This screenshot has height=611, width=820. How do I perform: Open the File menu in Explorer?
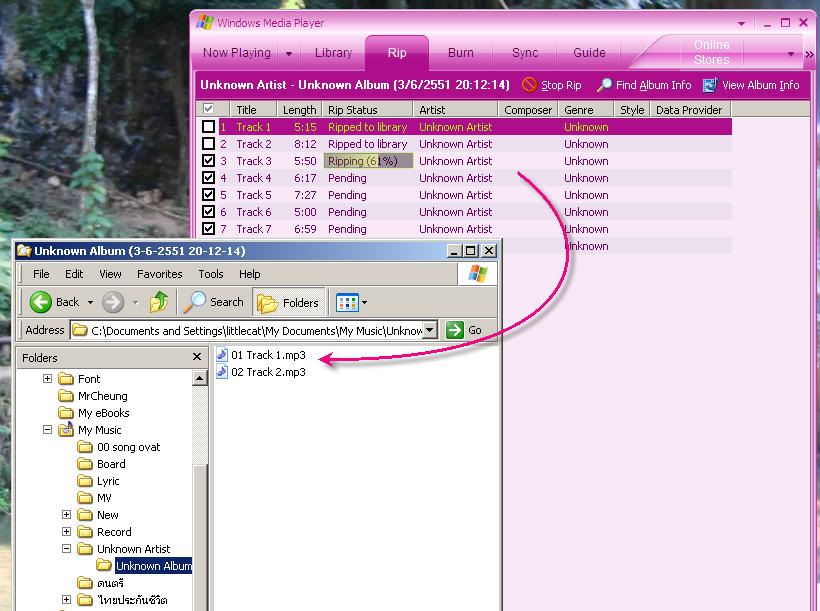coord(41,274)
